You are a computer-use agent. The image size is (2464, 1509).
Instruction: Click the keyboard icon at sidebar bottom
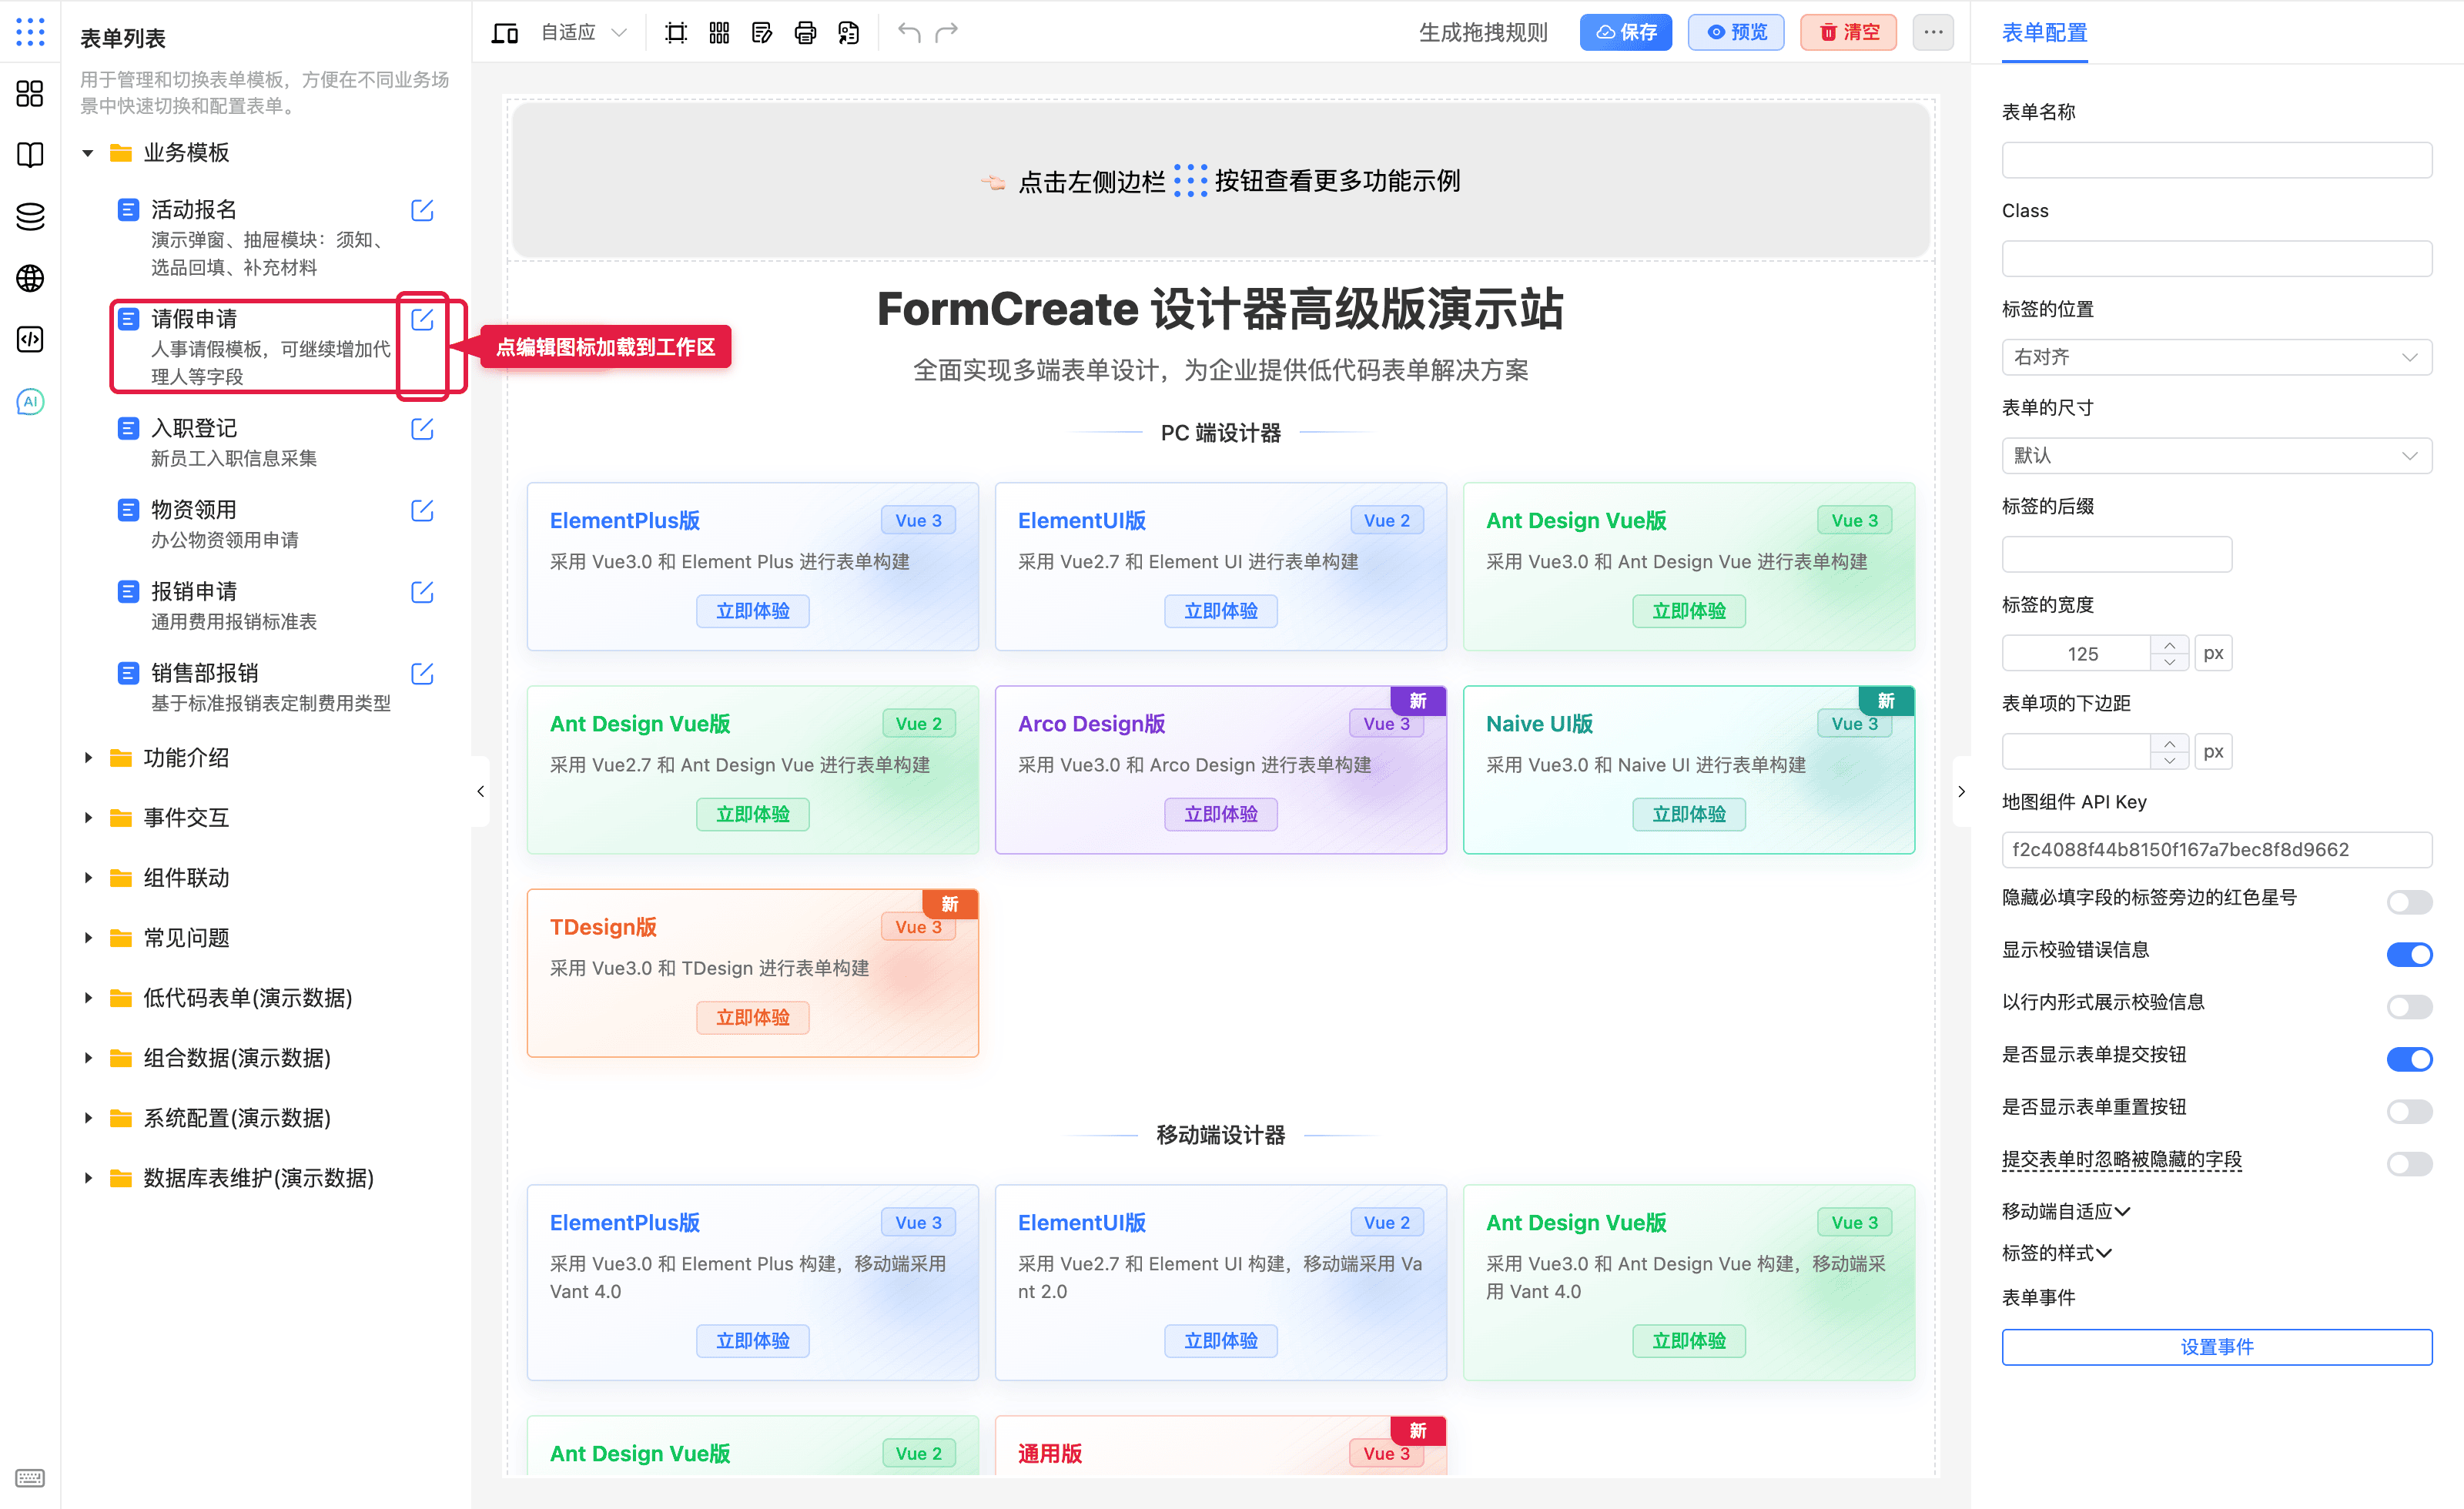[30, 1478]
